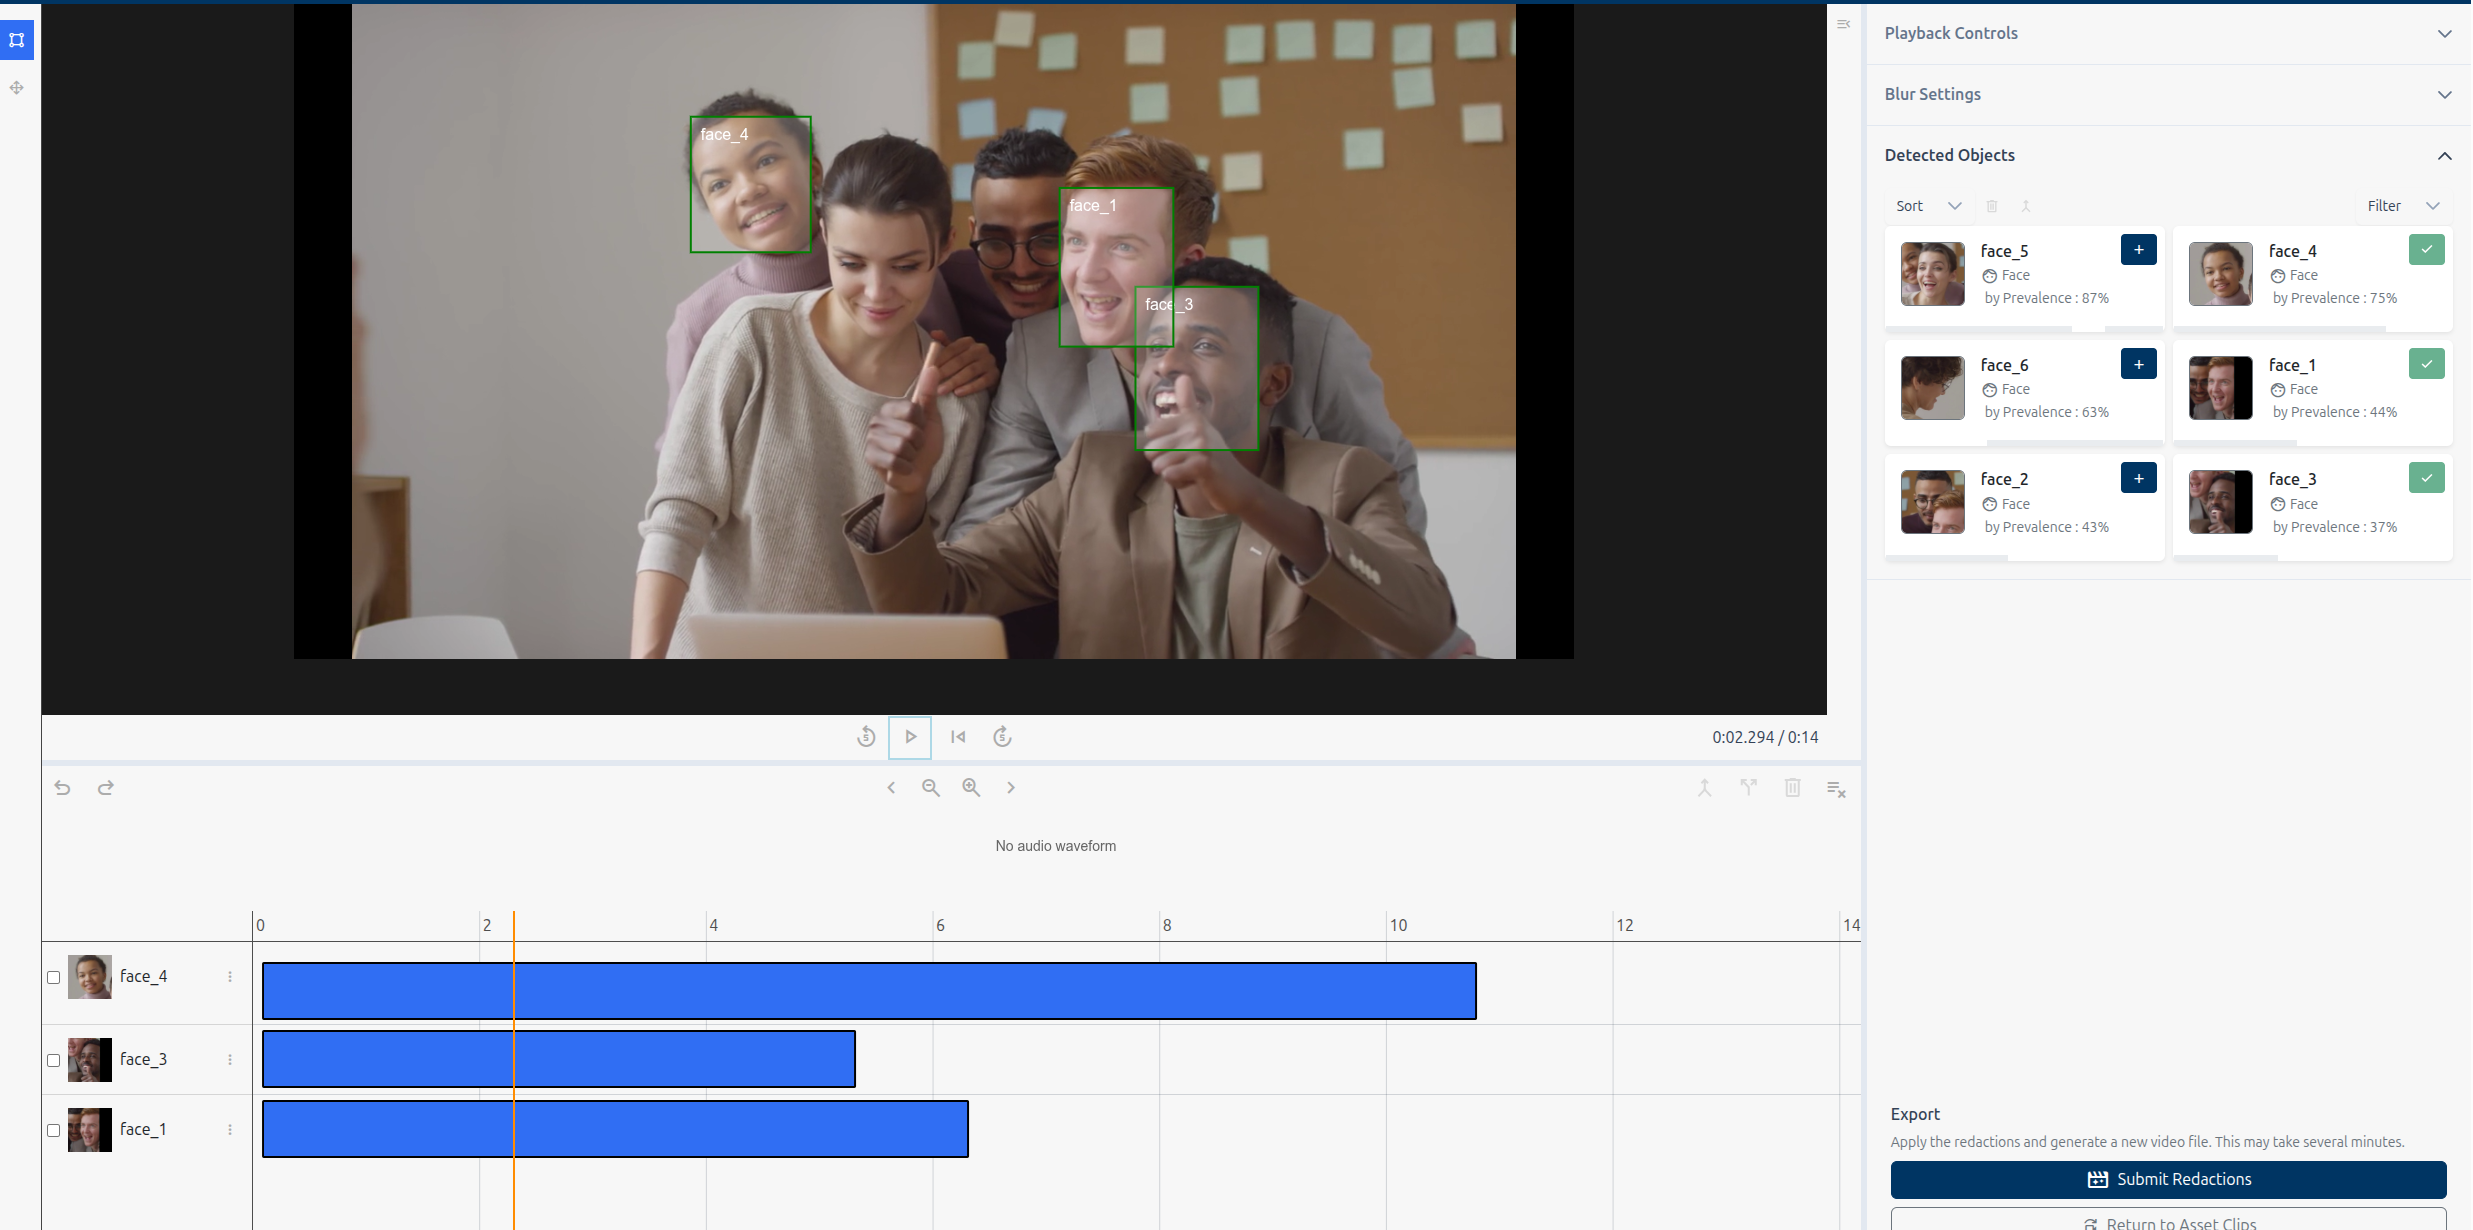Select the crop/frame tool in left sidebar
Screen dimensions: 2473x1230
(17, 40)
